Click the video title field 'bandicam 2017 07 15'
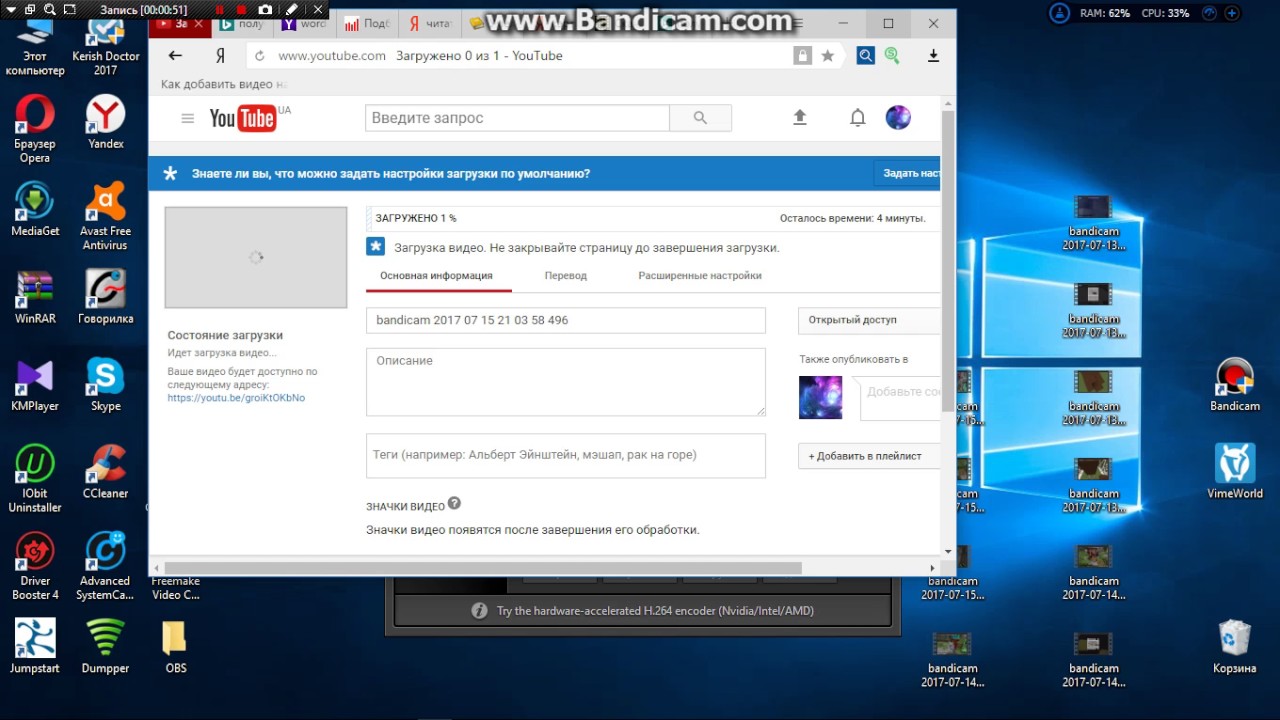This screenshot has width=1280, height=720. tap(566, 320)
